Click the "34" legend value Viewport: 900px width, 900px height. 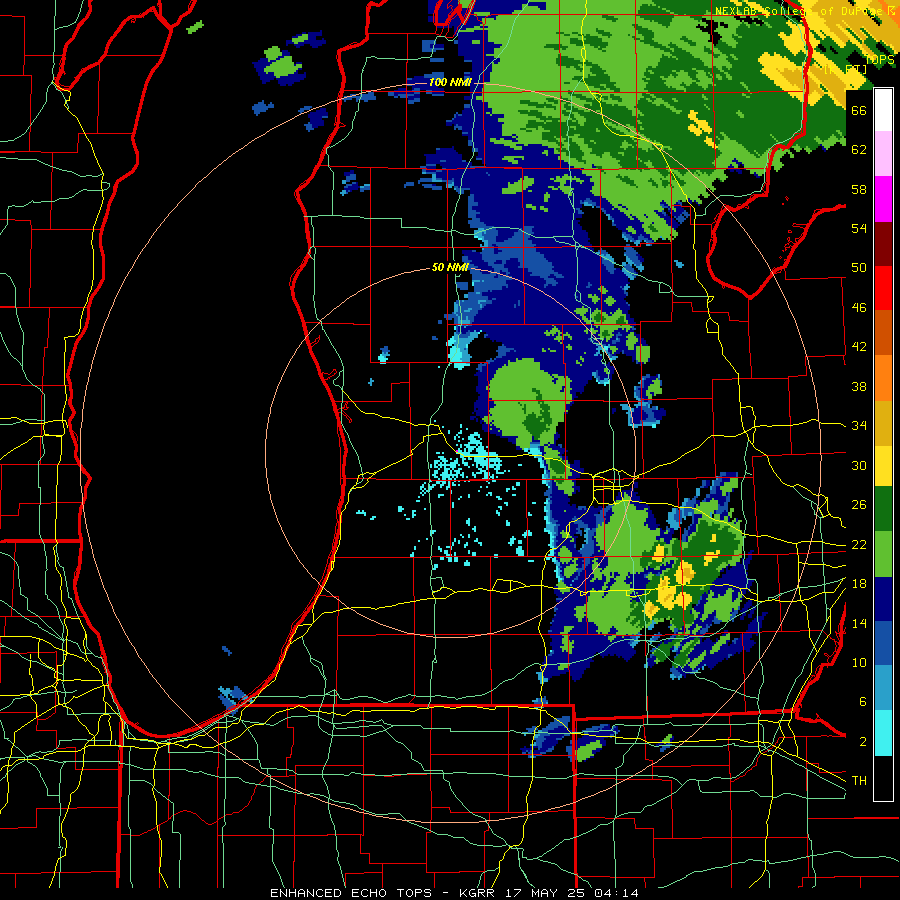(x=859, y=426)
